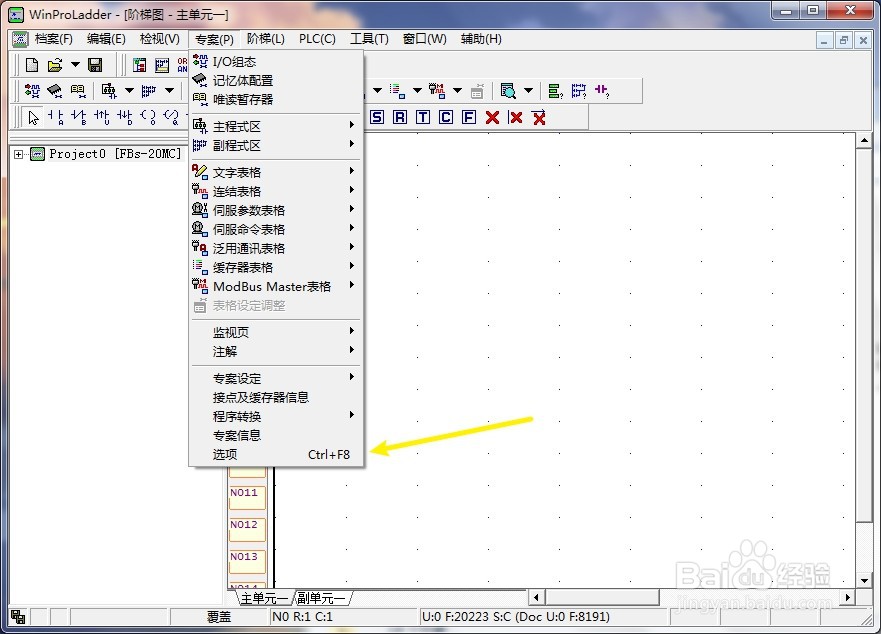Open dropdown arrow beside main program icon
Screen dimensions: 881x634
click(x=129, y=90)
